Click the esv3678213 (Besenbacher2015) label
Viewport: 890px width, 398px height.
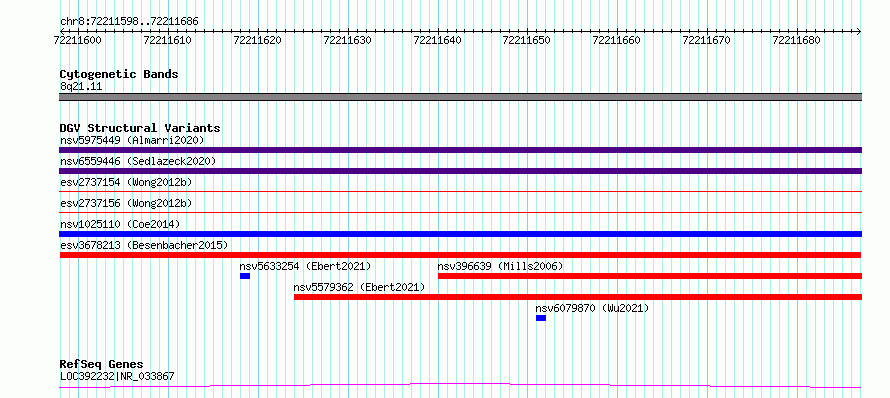click(x=144, y=245)
